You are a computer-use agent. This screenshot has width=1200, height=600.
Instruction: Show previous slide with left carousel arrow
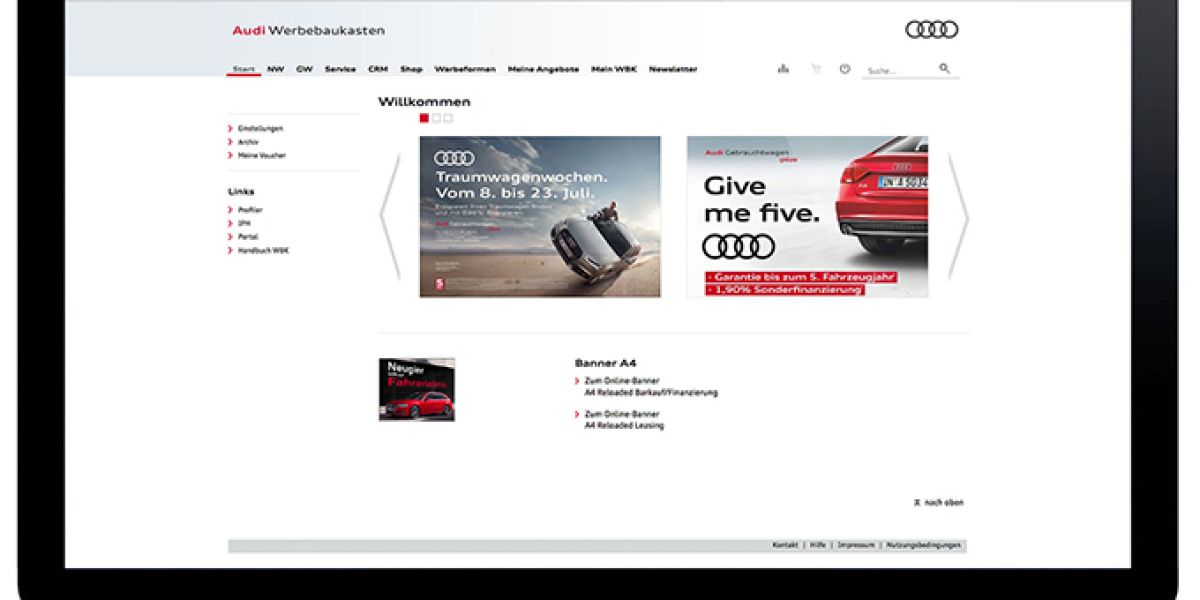390,217
